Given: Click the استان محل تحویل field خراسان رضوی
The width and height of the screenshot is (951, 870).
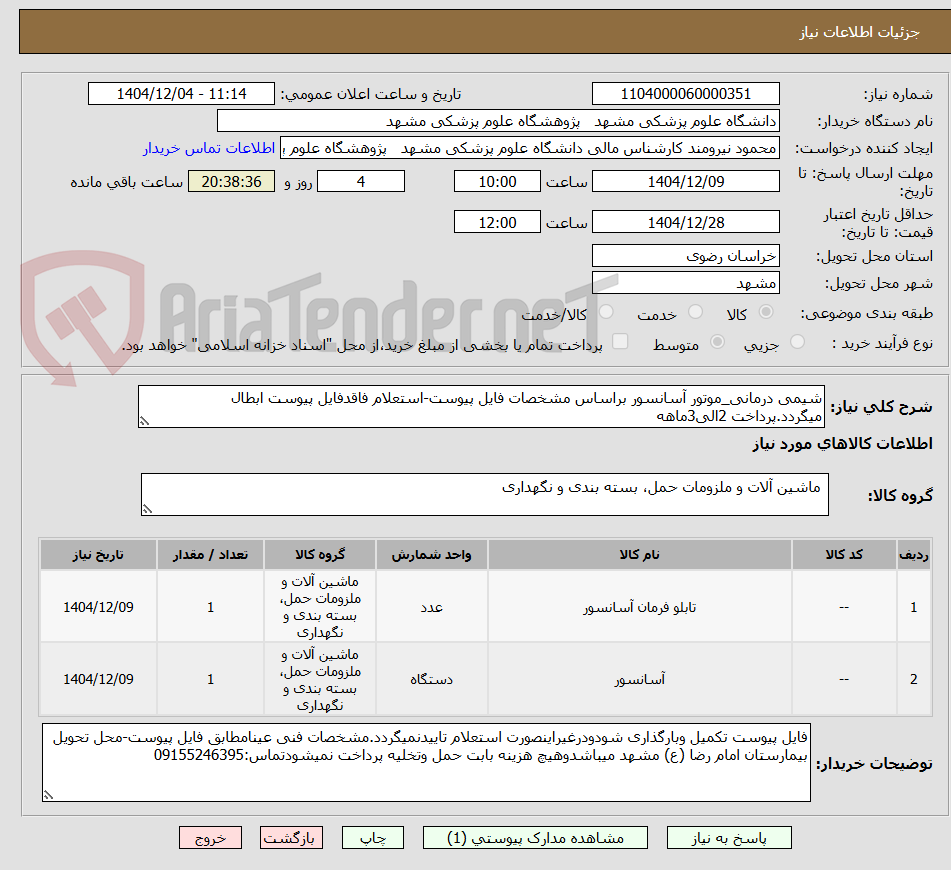Looking at the screenshot, I should tap(686, 256).
